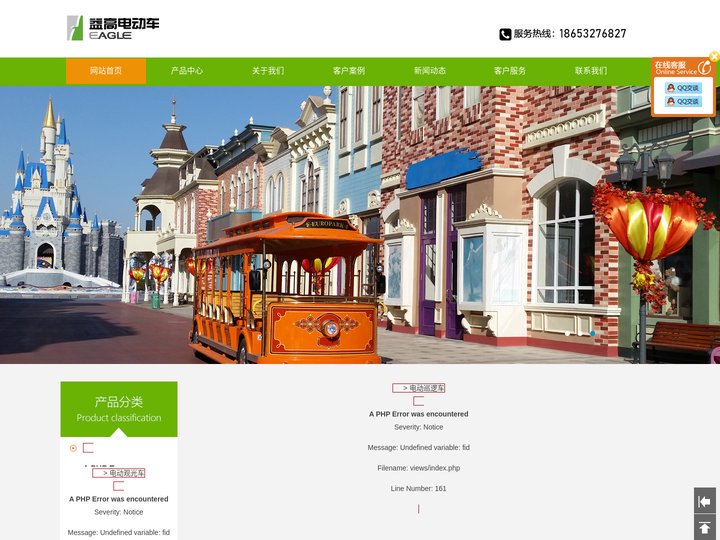This screenshot has height=540, width=720.
Task: Open the 产品中心 menu item
Action: [x=187, y=71]
